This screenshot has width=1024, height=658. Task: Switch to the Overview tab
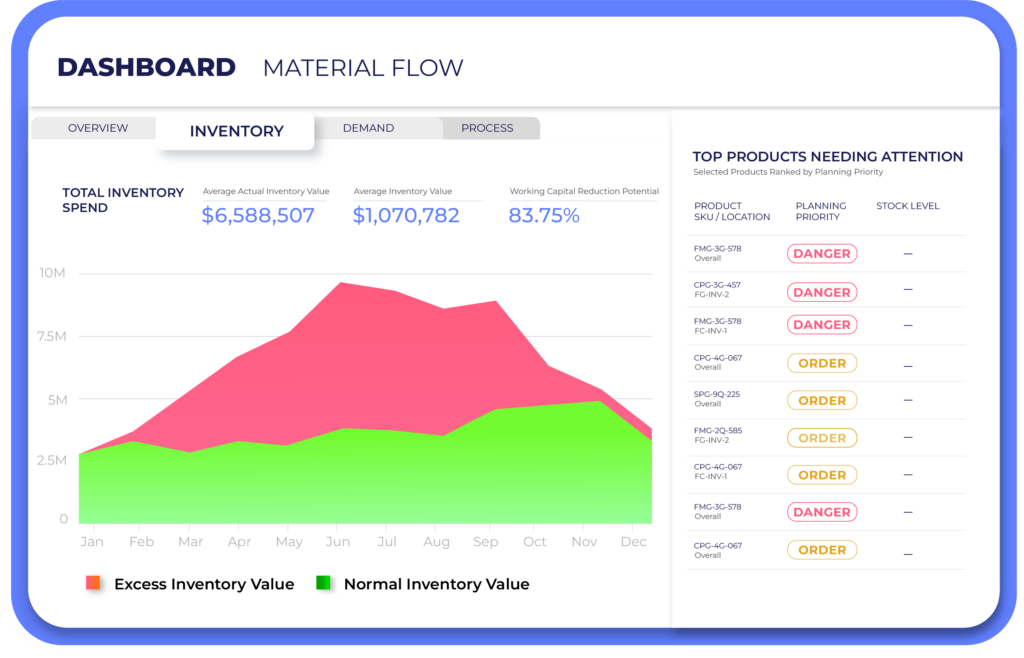[97, 128]
